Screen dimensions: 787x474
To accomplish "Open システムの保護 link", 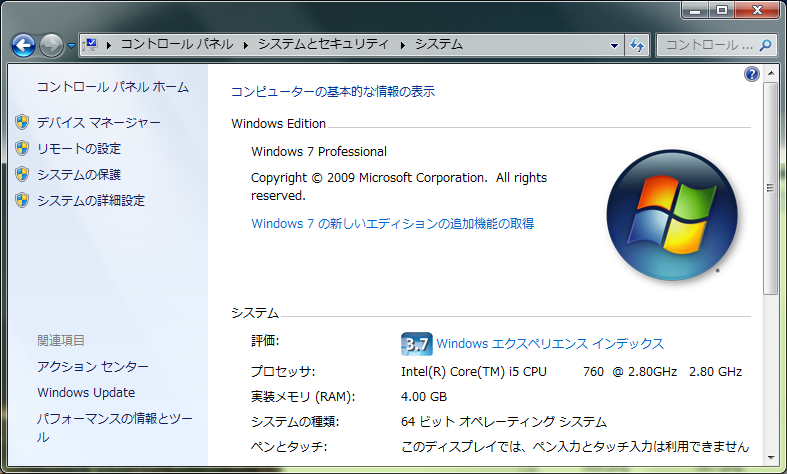I will [79, 175].
